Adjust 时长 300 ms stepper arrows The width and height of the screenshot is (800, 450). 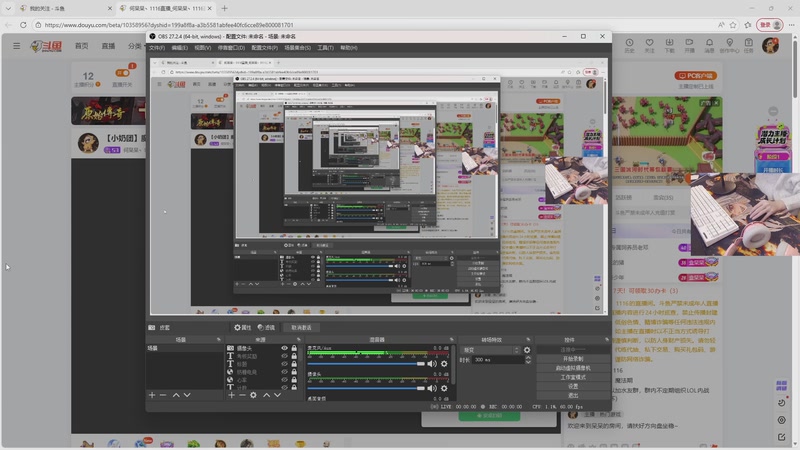[x=528, y=360]
